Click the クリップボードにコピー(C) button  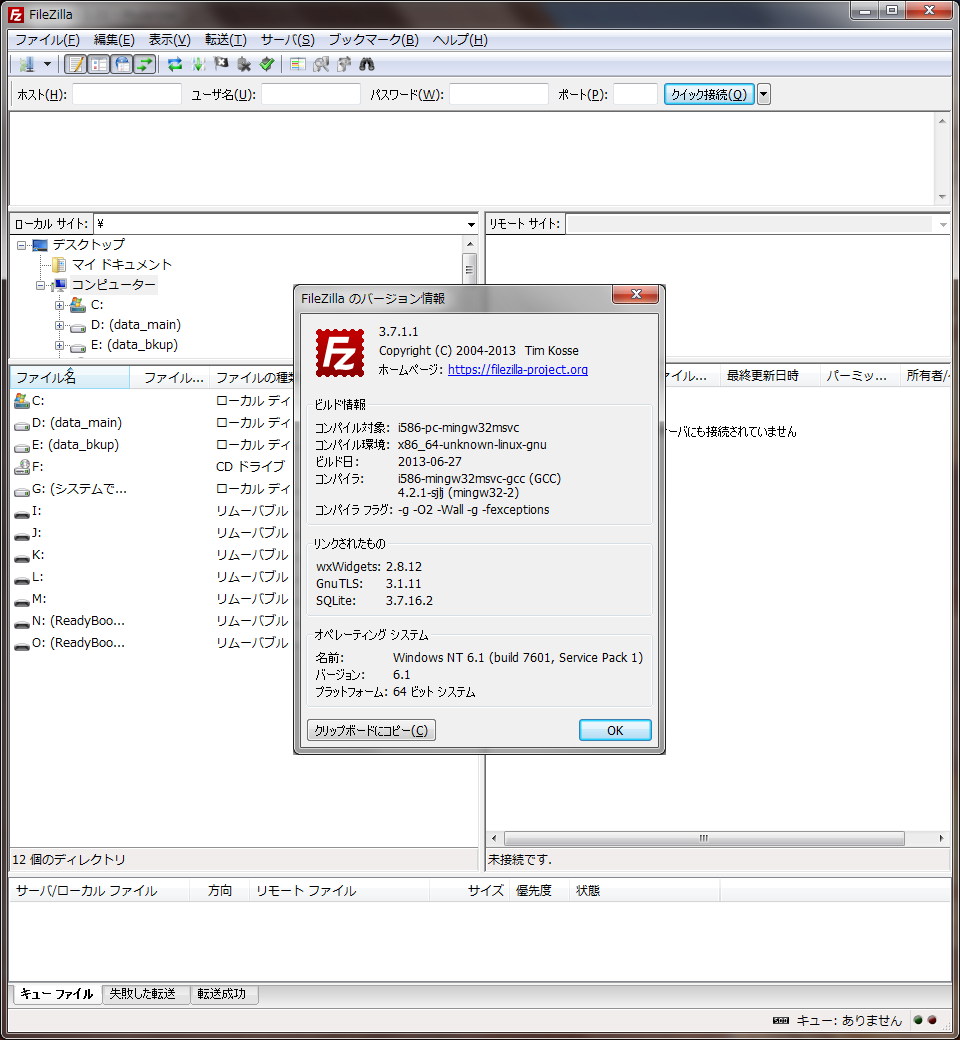click(x=372, y=730)
